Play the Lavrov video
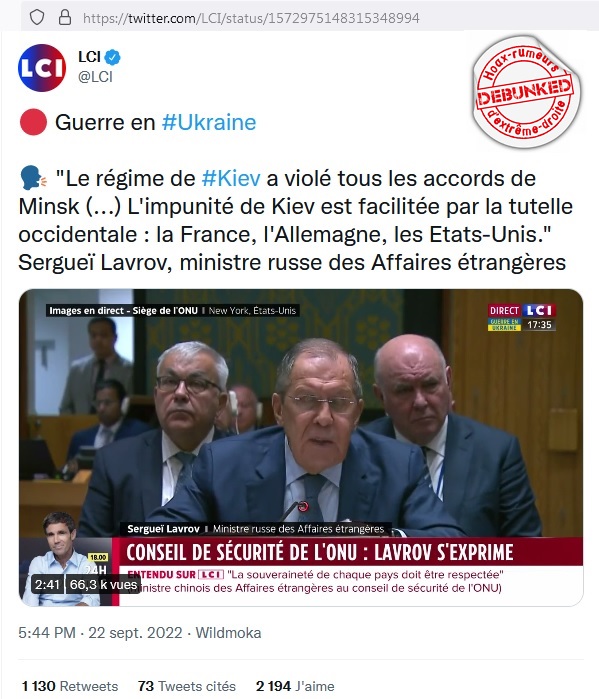The height and width of the screenshot is (699, 599). 301,448
